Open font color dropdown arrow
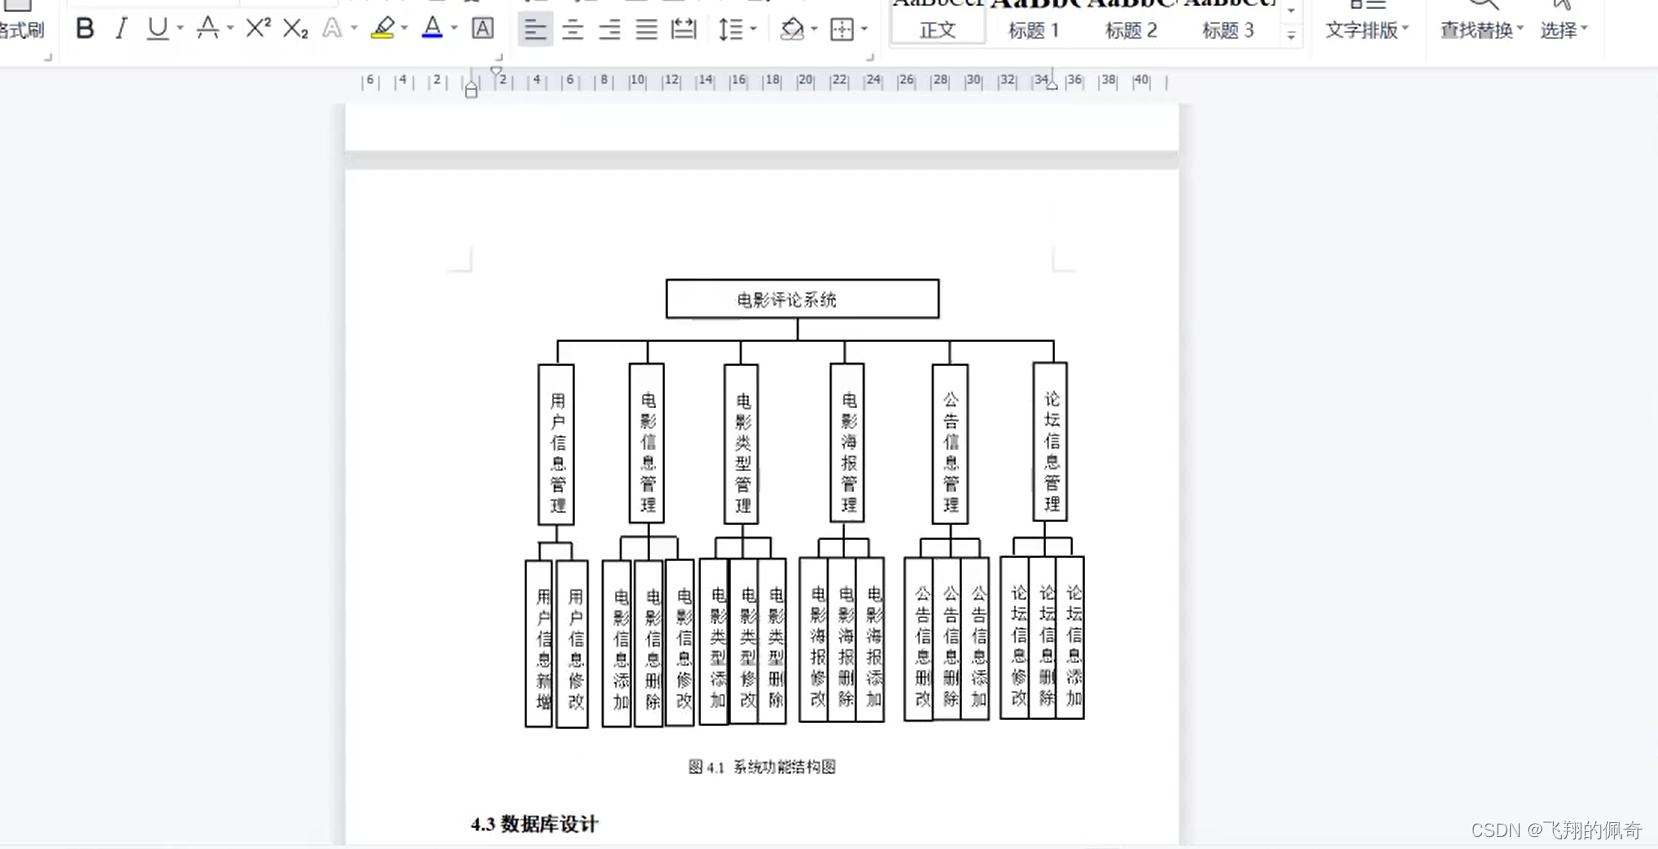 point(455,29)
